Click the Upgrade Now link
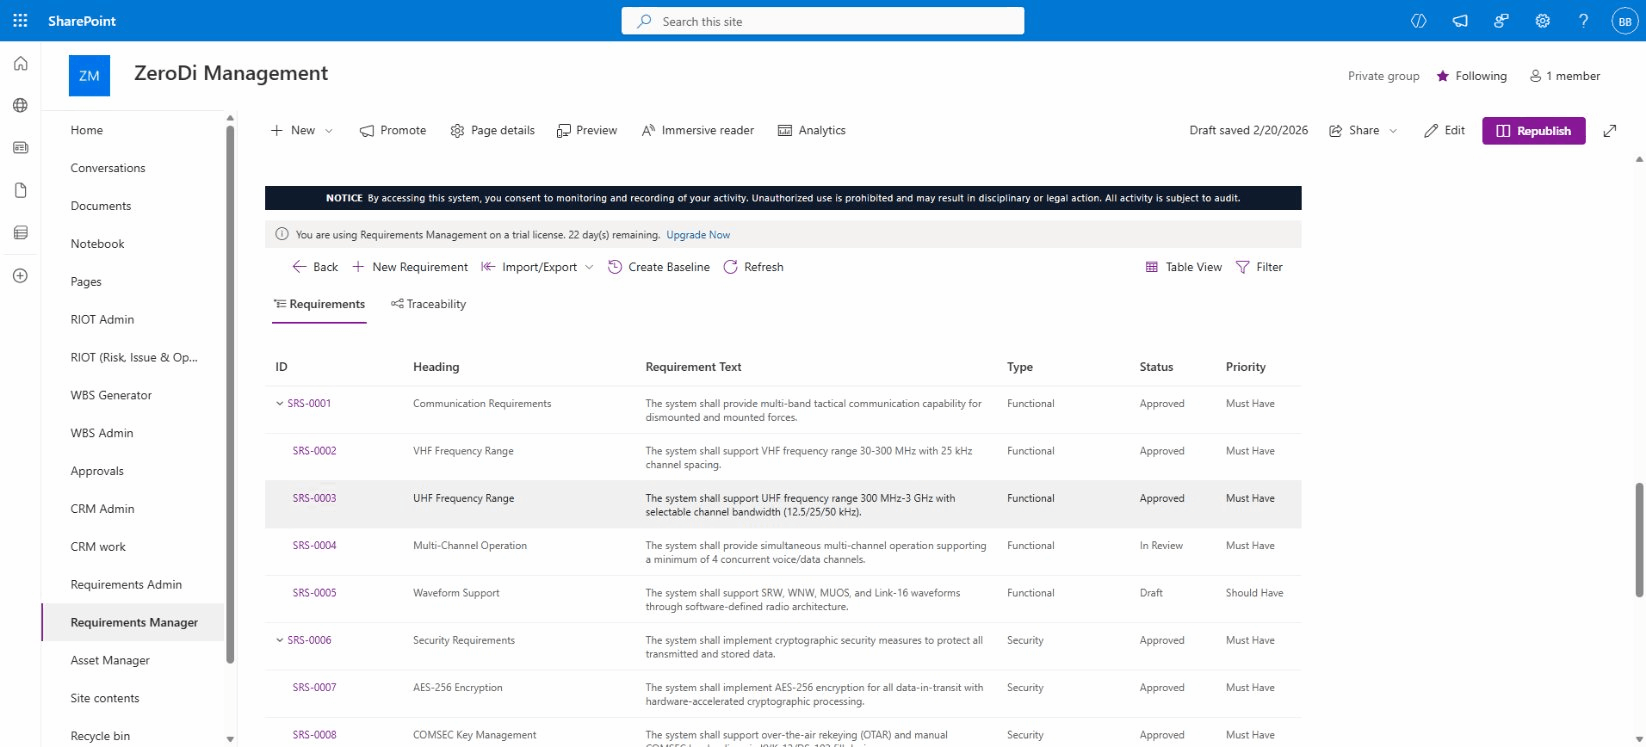This screenshot has width=1646, height=747. click(x=698, y=235)
